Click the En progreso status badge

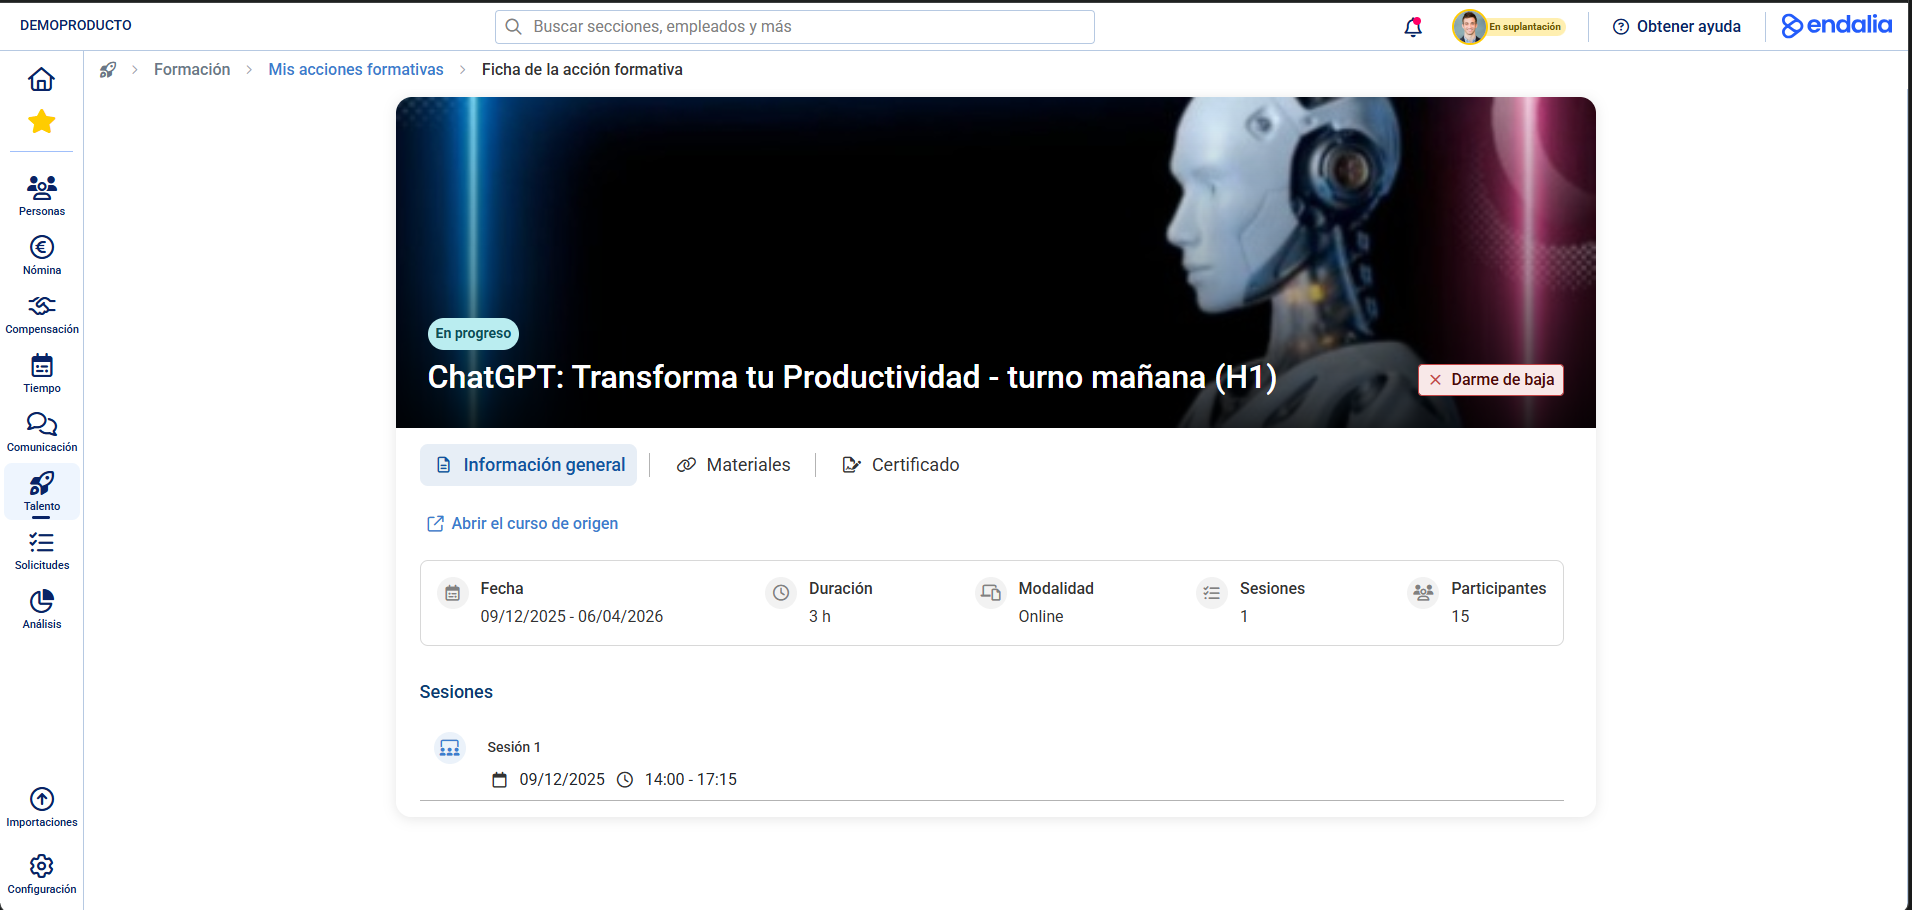click(473, 334)
